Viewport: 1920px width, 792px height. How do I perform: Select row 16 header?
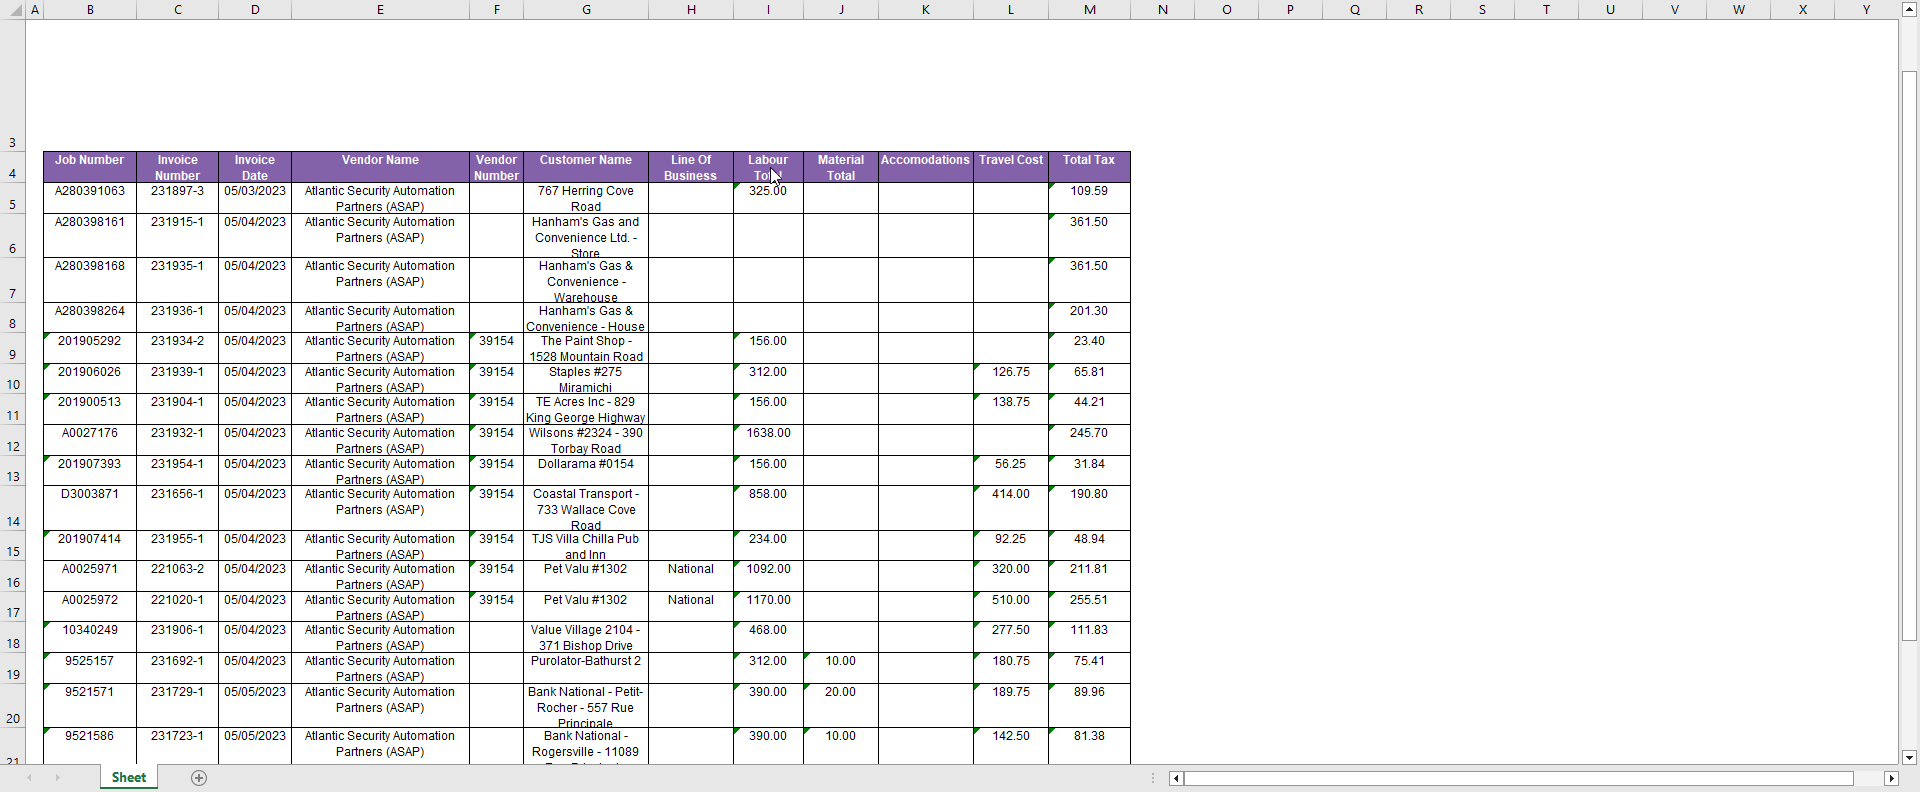point(12,576)
